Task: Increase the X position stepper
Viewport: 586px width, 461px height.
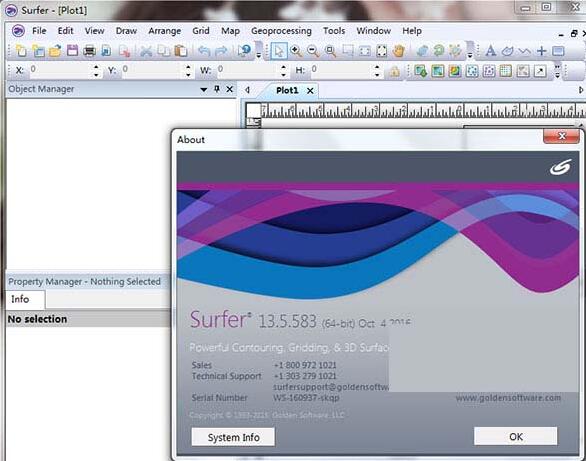Action: (x=96, y=67)
